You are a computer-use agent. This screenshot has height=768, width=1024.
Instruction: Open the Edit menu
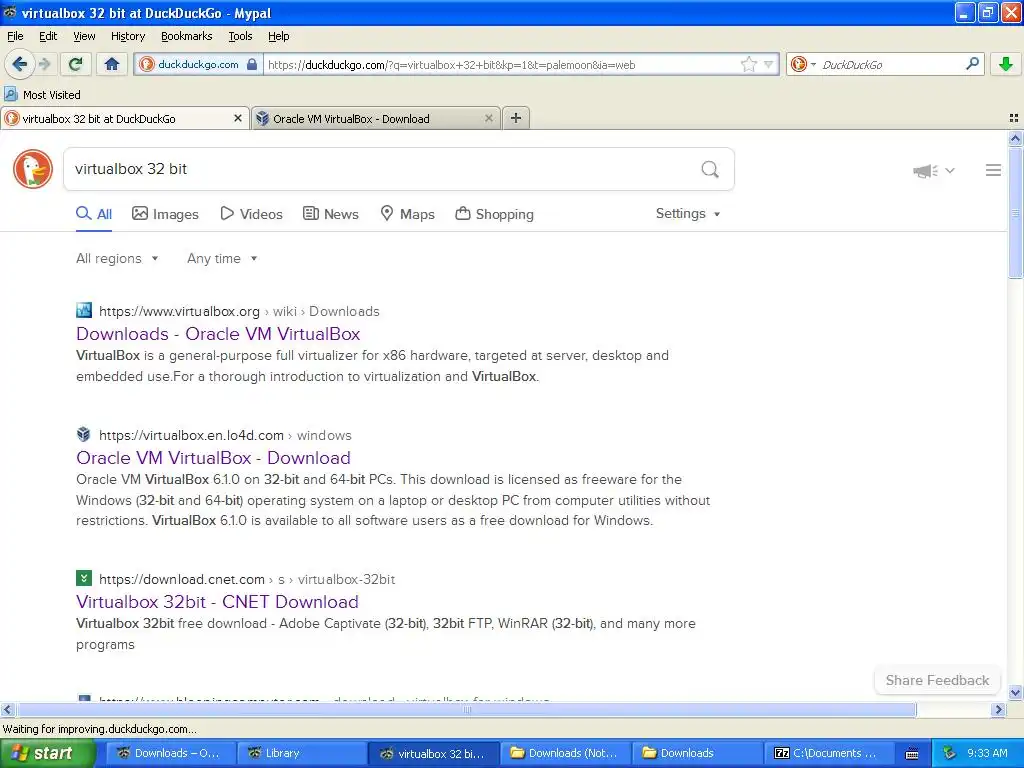[x=48, y=36]
